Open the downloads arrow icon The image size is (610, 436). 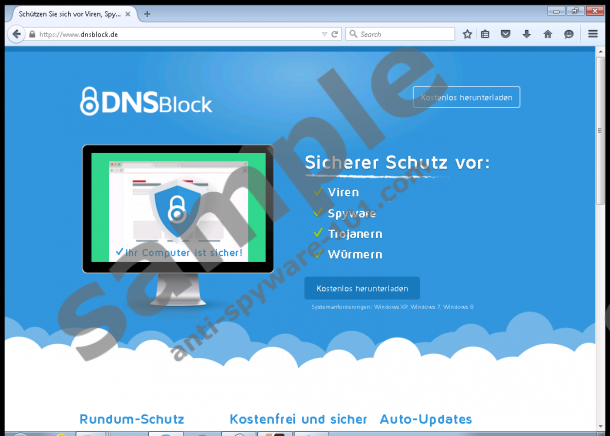(x=526, y=34)
